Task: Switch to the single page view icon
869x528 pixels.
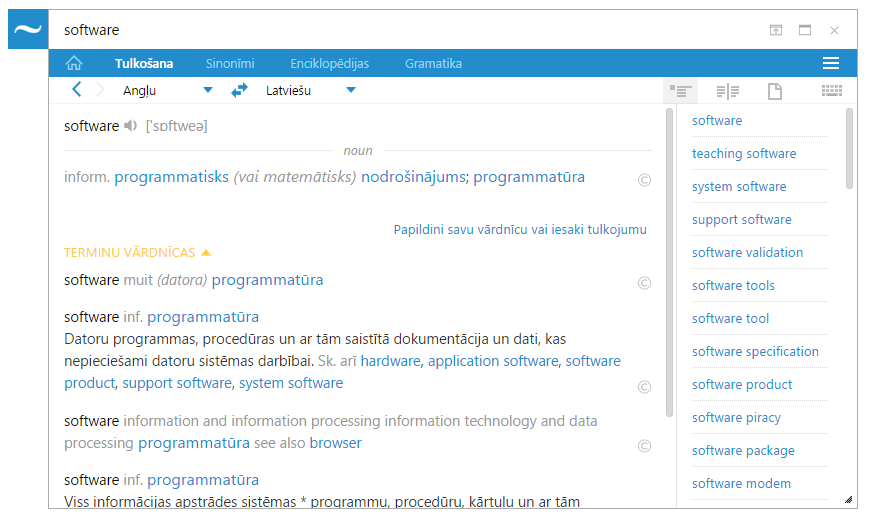Action: coord(774,91)
